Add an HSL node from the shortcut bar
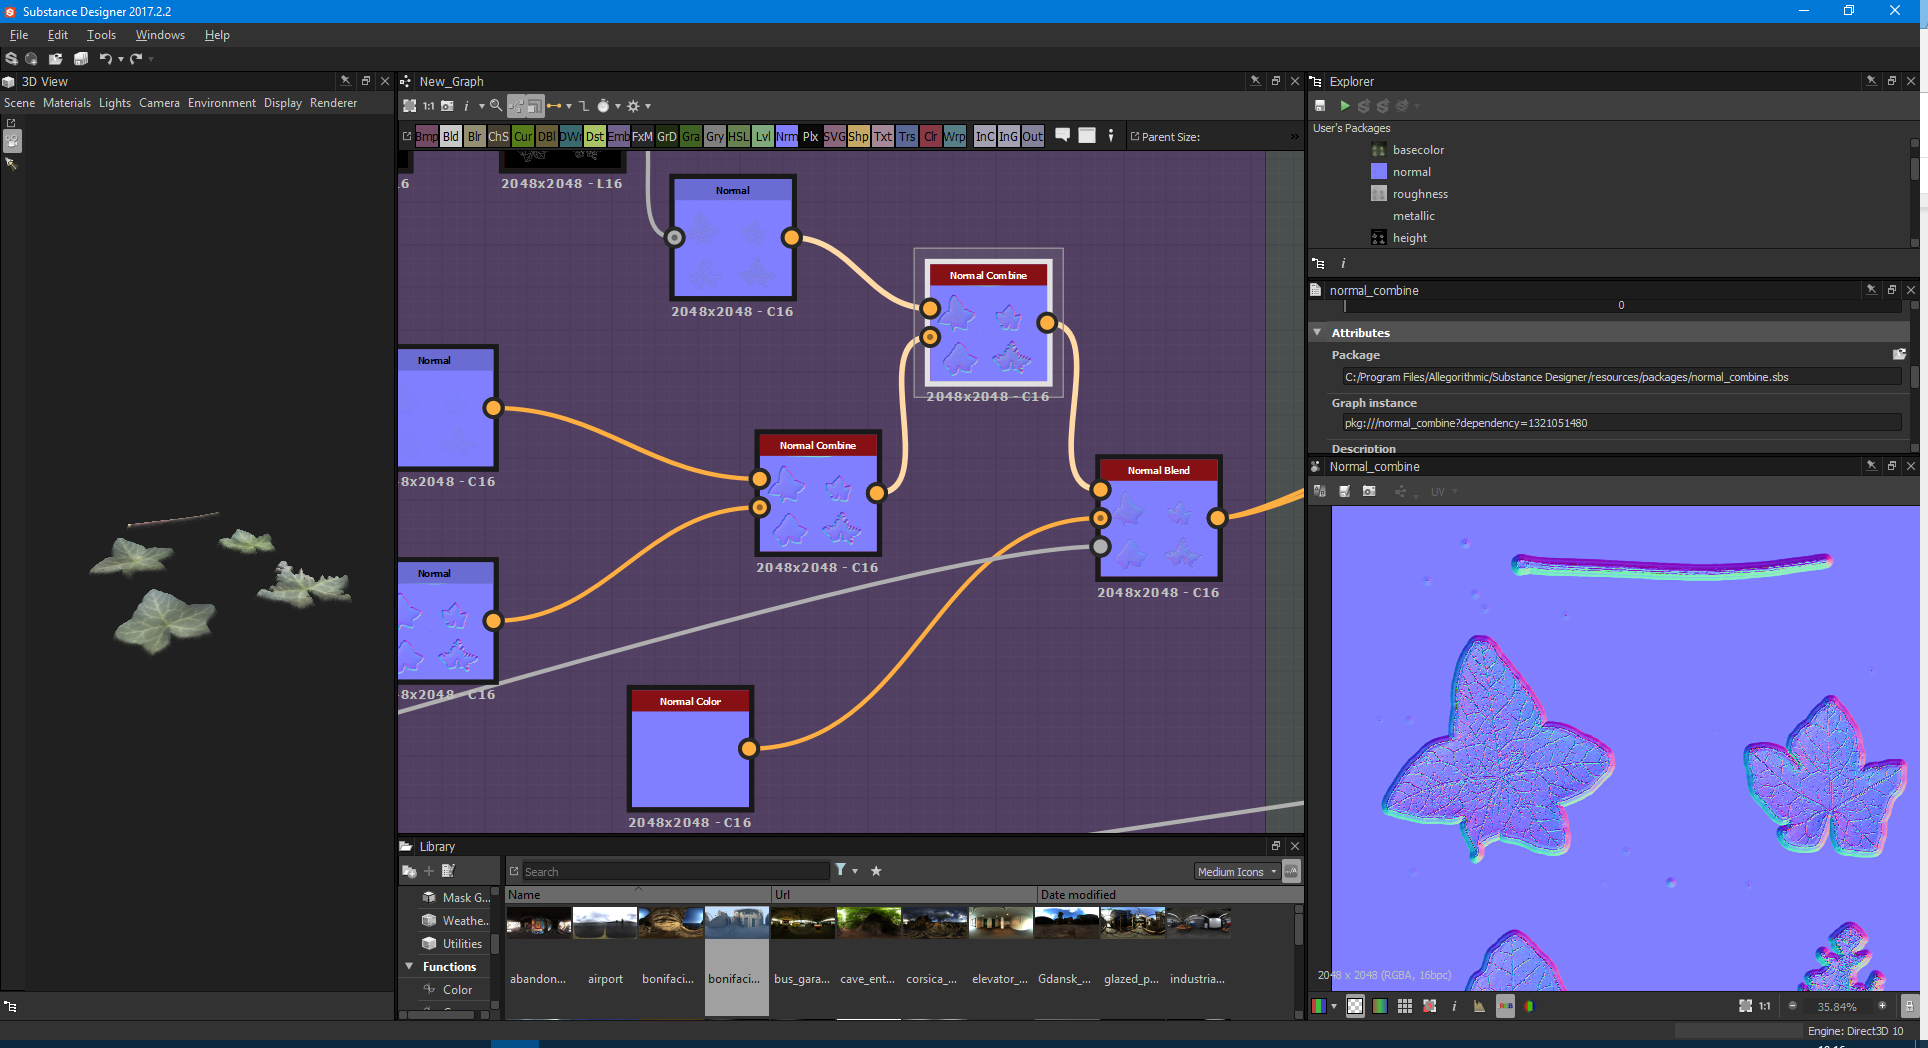This screenshot has height=1048, width=1928. [x=739, y=136]
